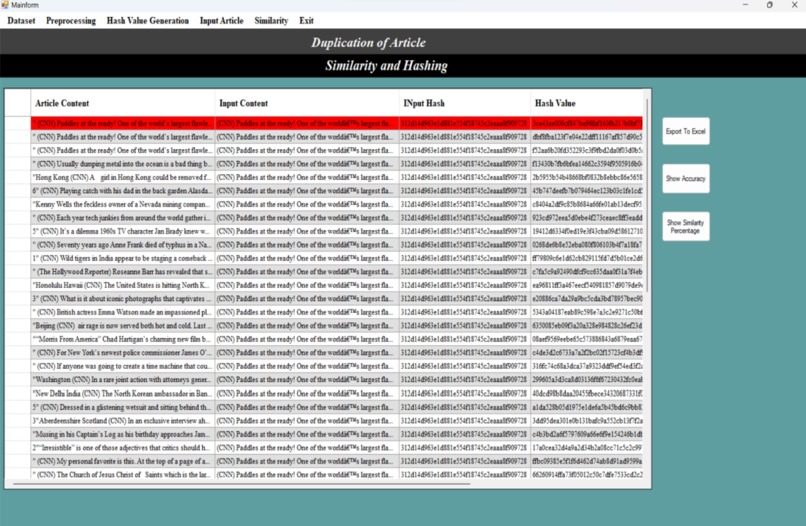Select the 'Church of Jesus Christ' article cell
The height and width of the screenshot is (526, 806).
(x=122, y=474)
